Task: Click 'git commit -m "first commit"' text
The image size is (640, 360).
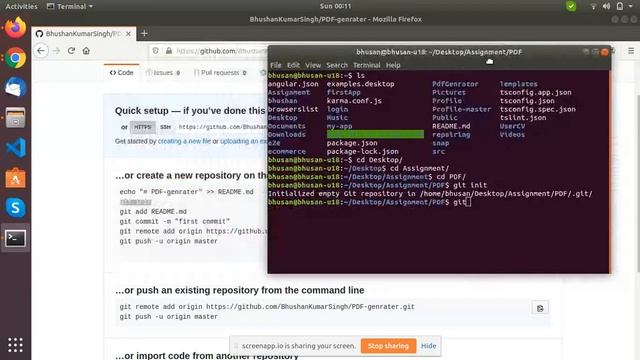Action: click(175, 221)
